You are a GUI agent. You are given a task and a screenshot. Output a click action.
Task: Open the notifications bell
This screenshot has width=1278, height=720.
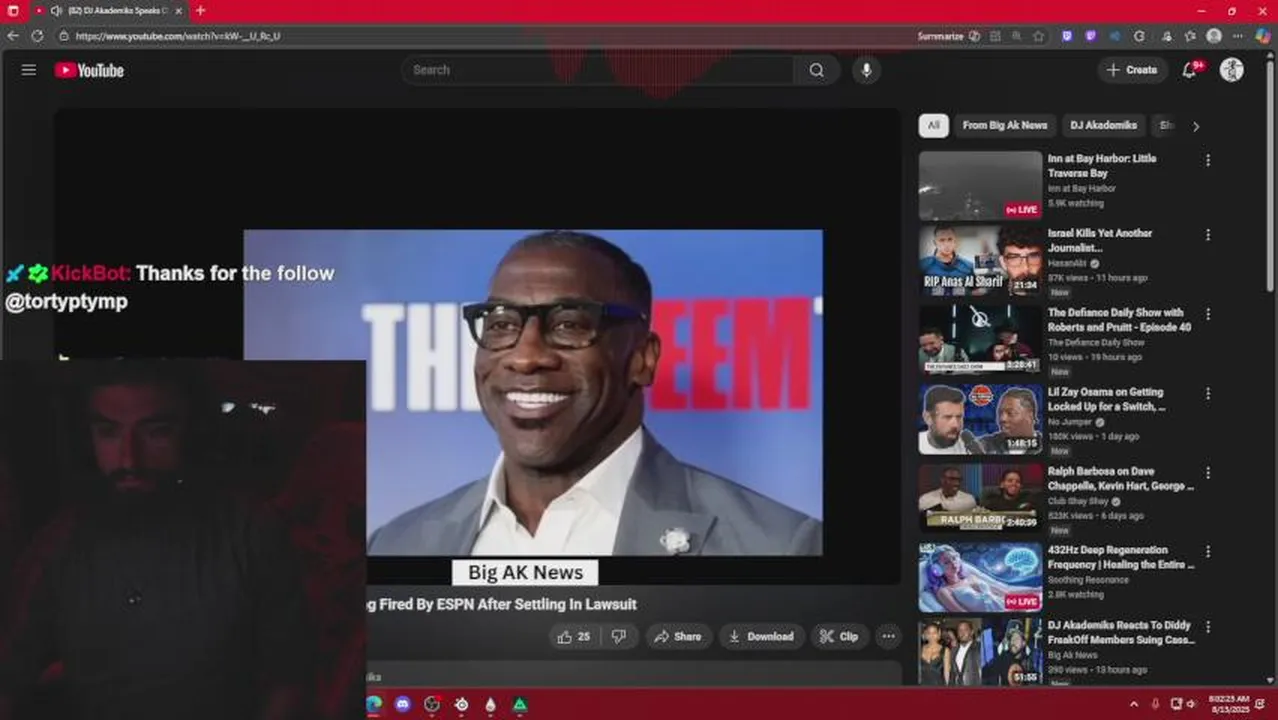coord(1189,70)
